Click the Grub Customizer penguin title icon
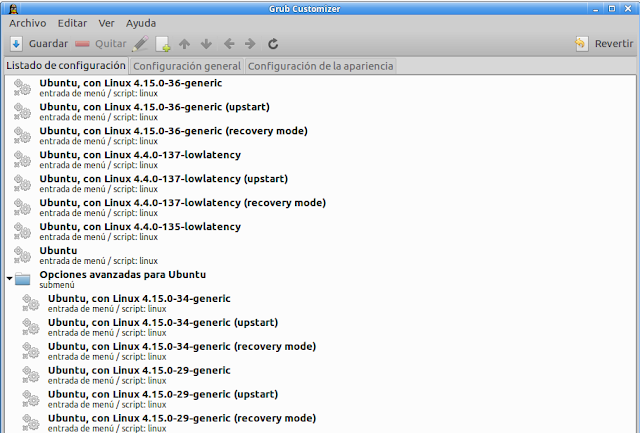This screenshot has width=640, height=433. point(13,9)
